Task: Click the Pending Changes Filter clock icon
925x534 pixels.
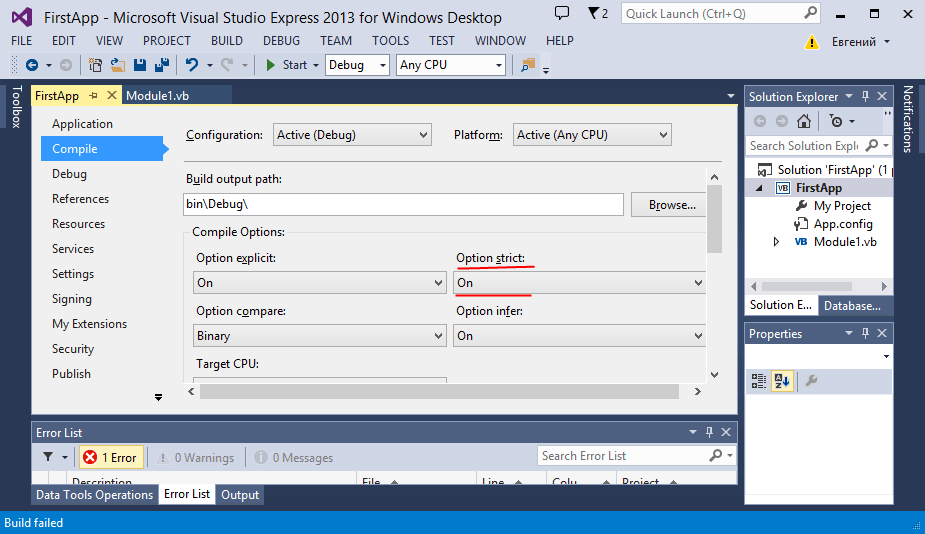Action: [836, 122]
